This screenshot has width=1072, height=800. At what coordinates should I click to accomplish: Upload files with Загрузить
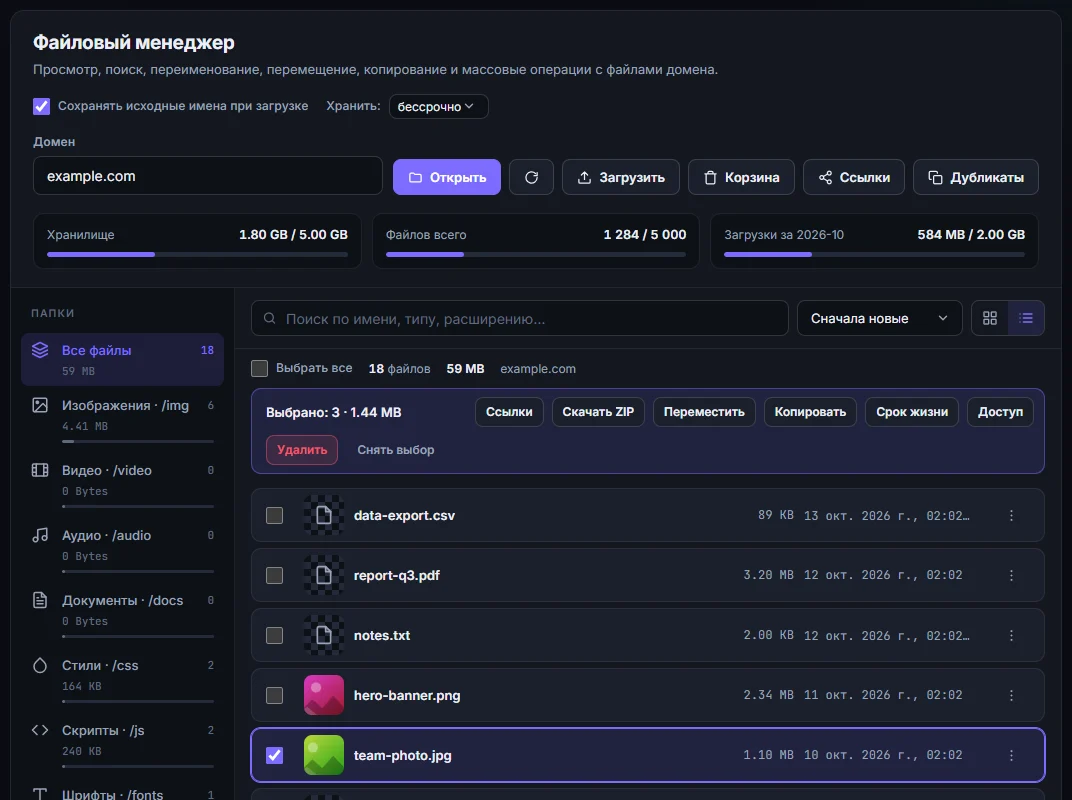coord(621,177)
